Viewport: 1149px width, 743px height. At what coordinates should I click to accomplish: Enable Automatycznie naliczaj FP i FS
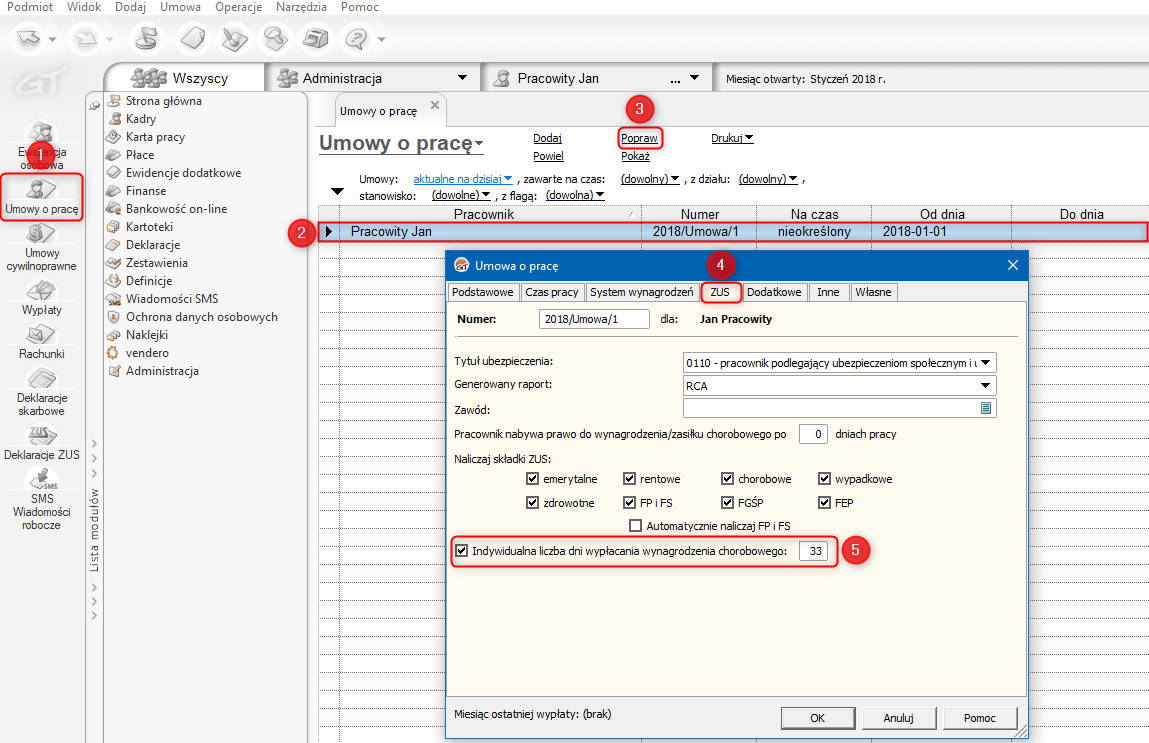point(635,526)
